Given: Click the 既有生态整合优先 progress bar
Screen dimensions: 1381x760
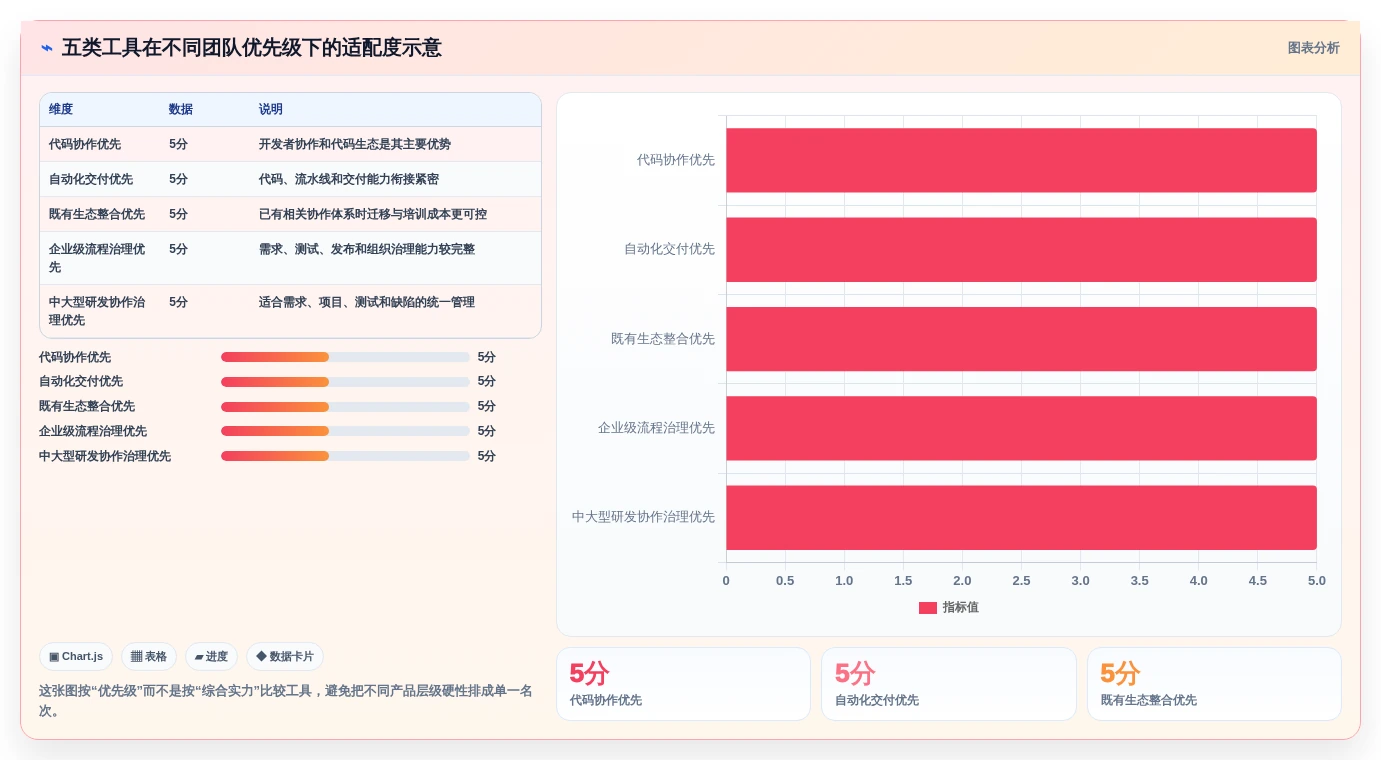Looking at the screenshot, I should 345,407.
